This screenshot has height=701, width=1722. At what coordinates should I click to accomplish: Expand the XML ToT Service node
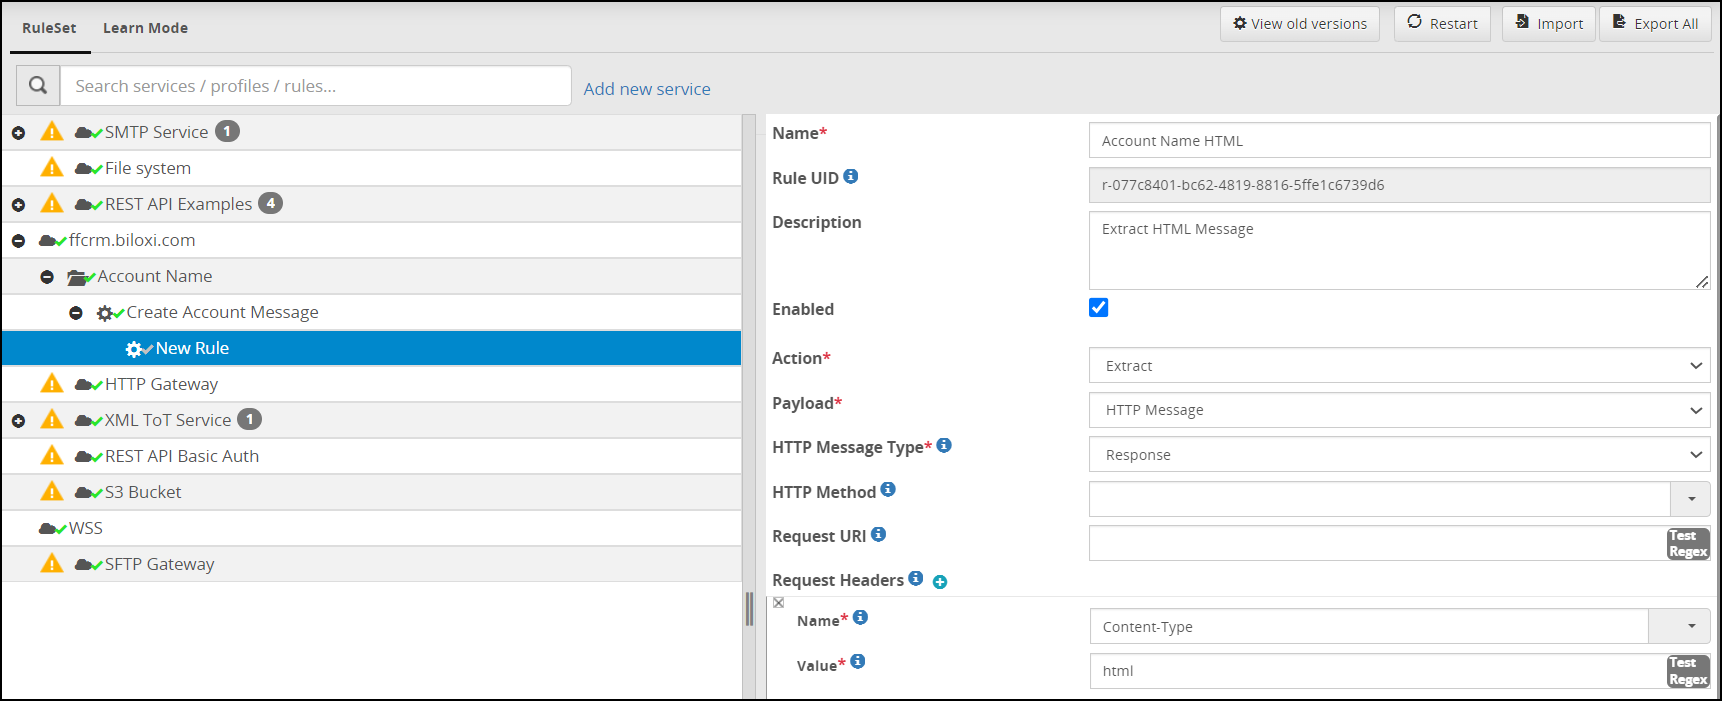coord(18,421)
